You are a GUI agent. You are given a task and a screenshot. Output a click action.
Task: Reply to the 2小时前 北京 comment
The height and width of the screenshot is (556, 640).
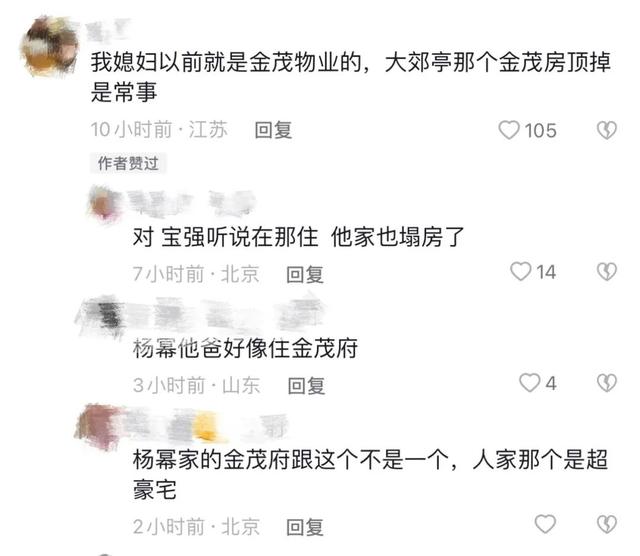click(305, 527)
